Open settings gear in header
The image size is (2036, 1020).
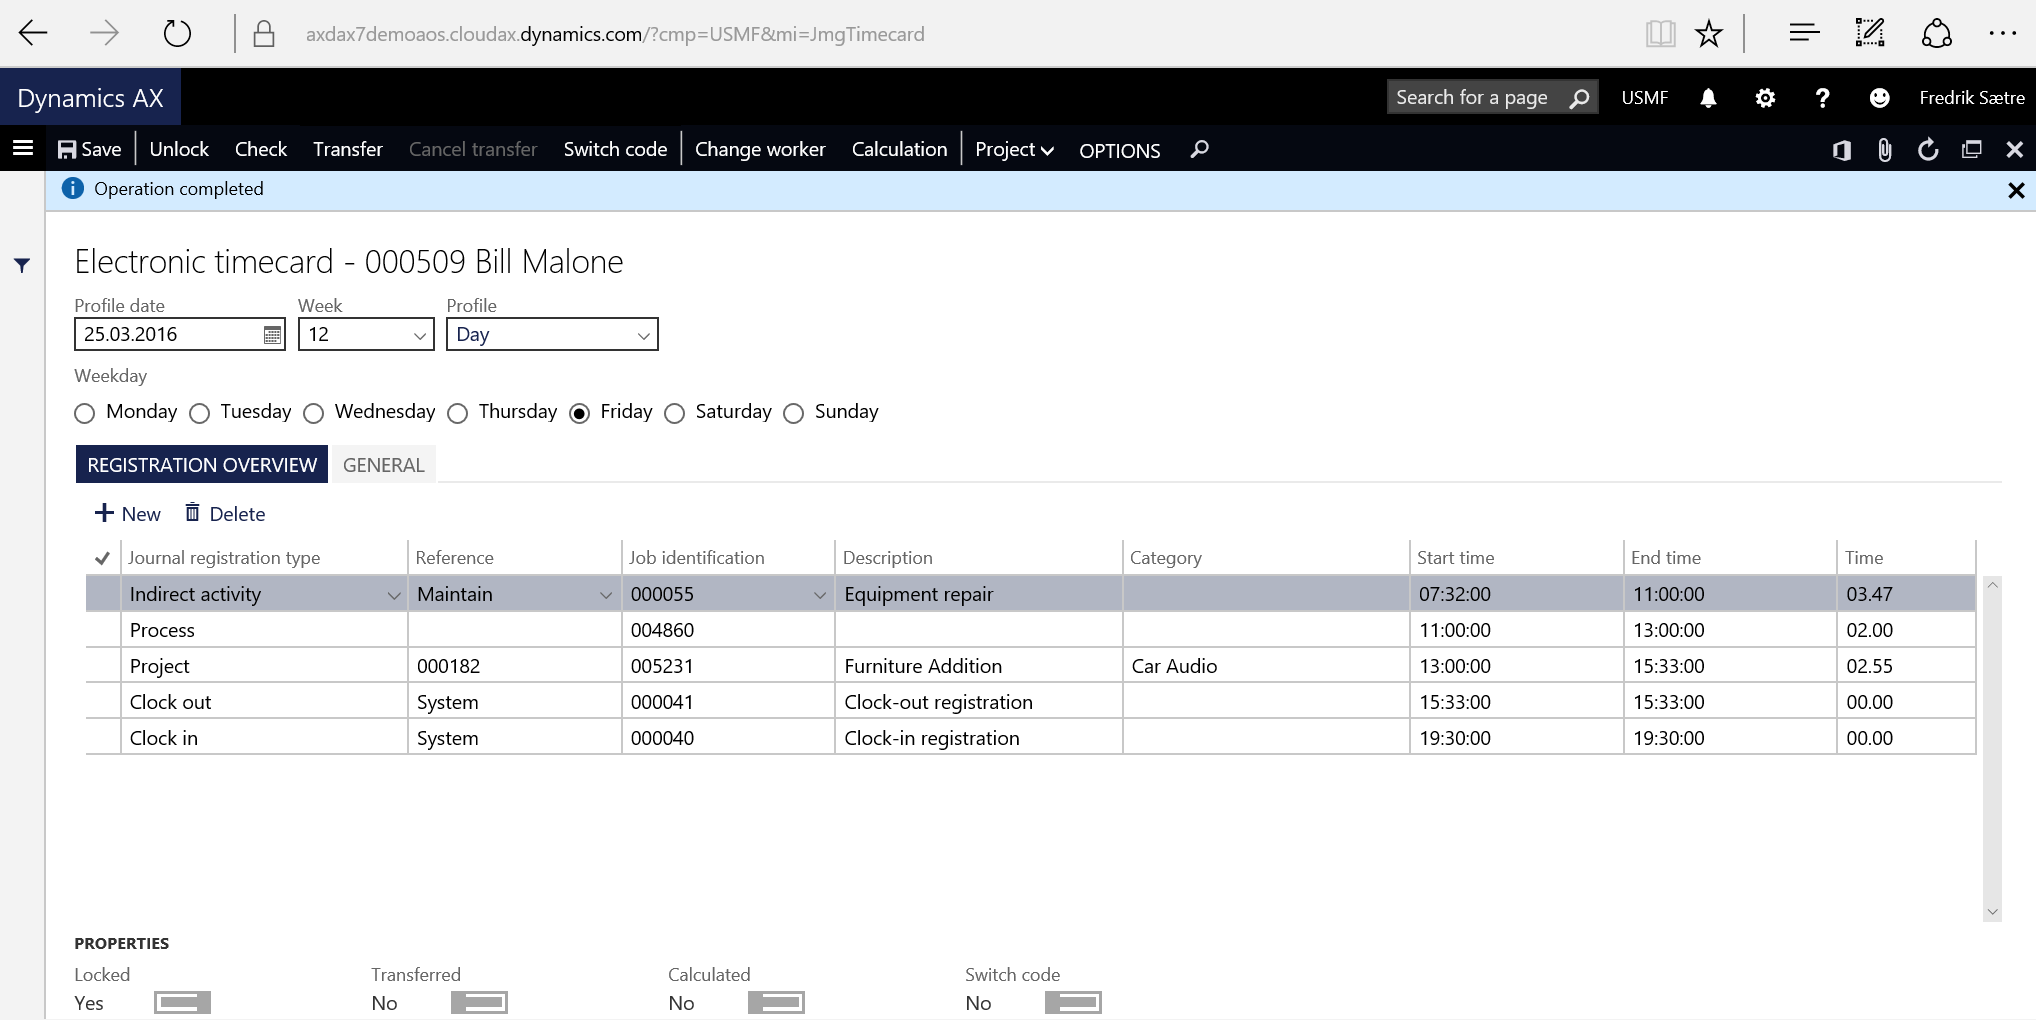tap(1765, 98)
